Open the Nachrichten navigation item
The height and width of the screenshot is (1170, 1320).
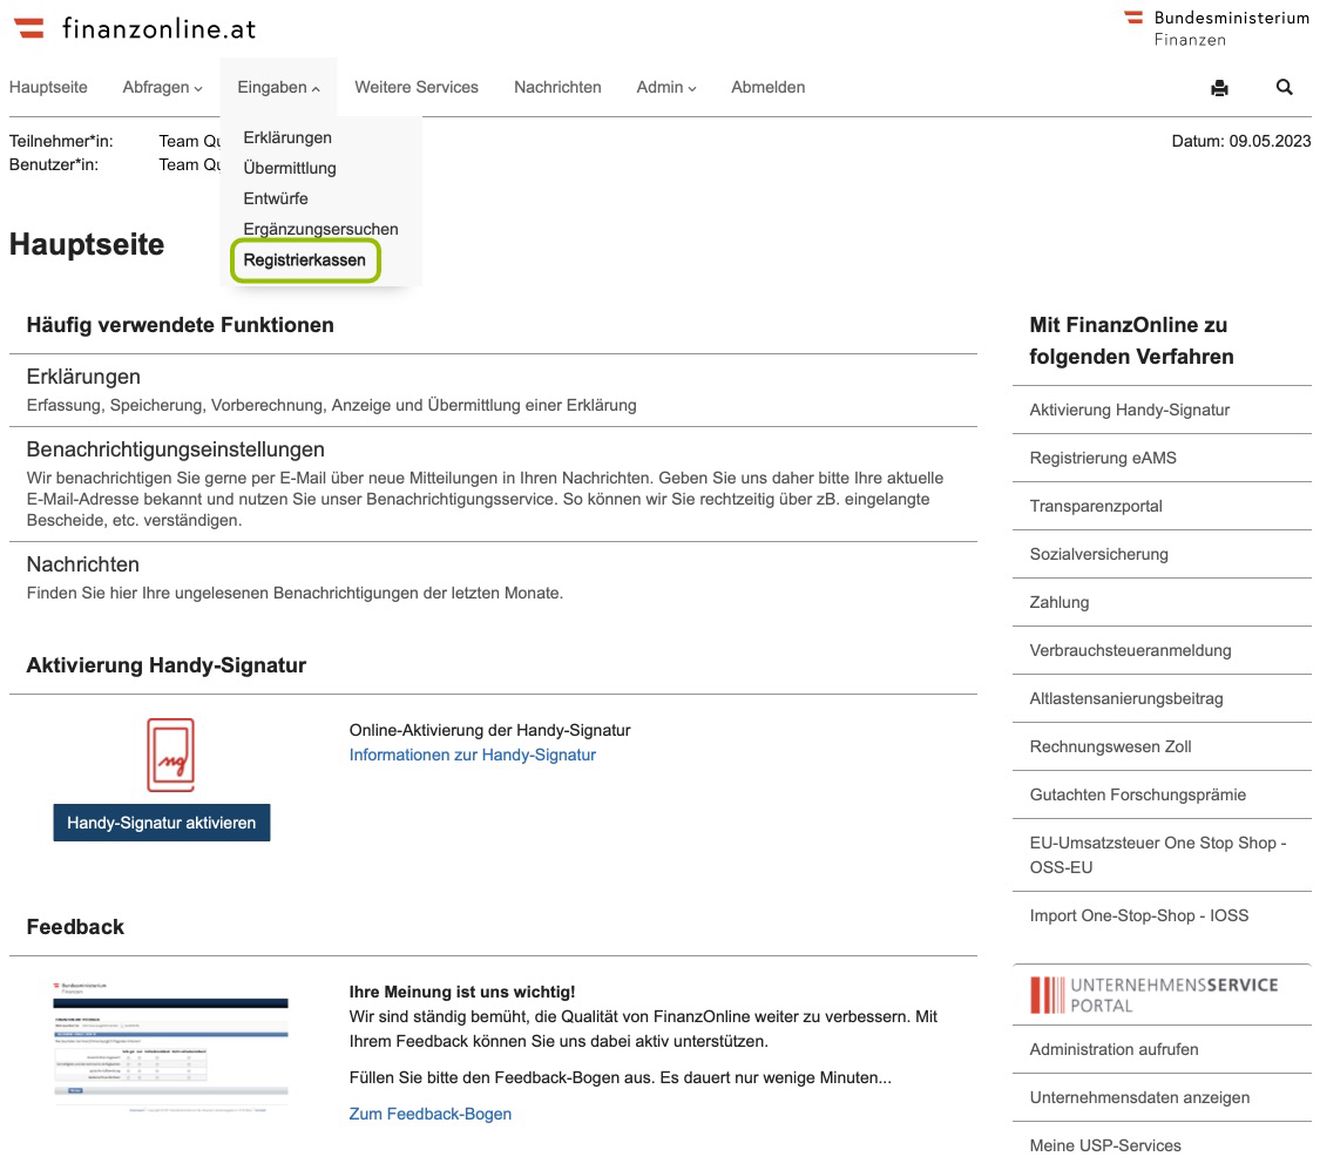tap(557, 88)
